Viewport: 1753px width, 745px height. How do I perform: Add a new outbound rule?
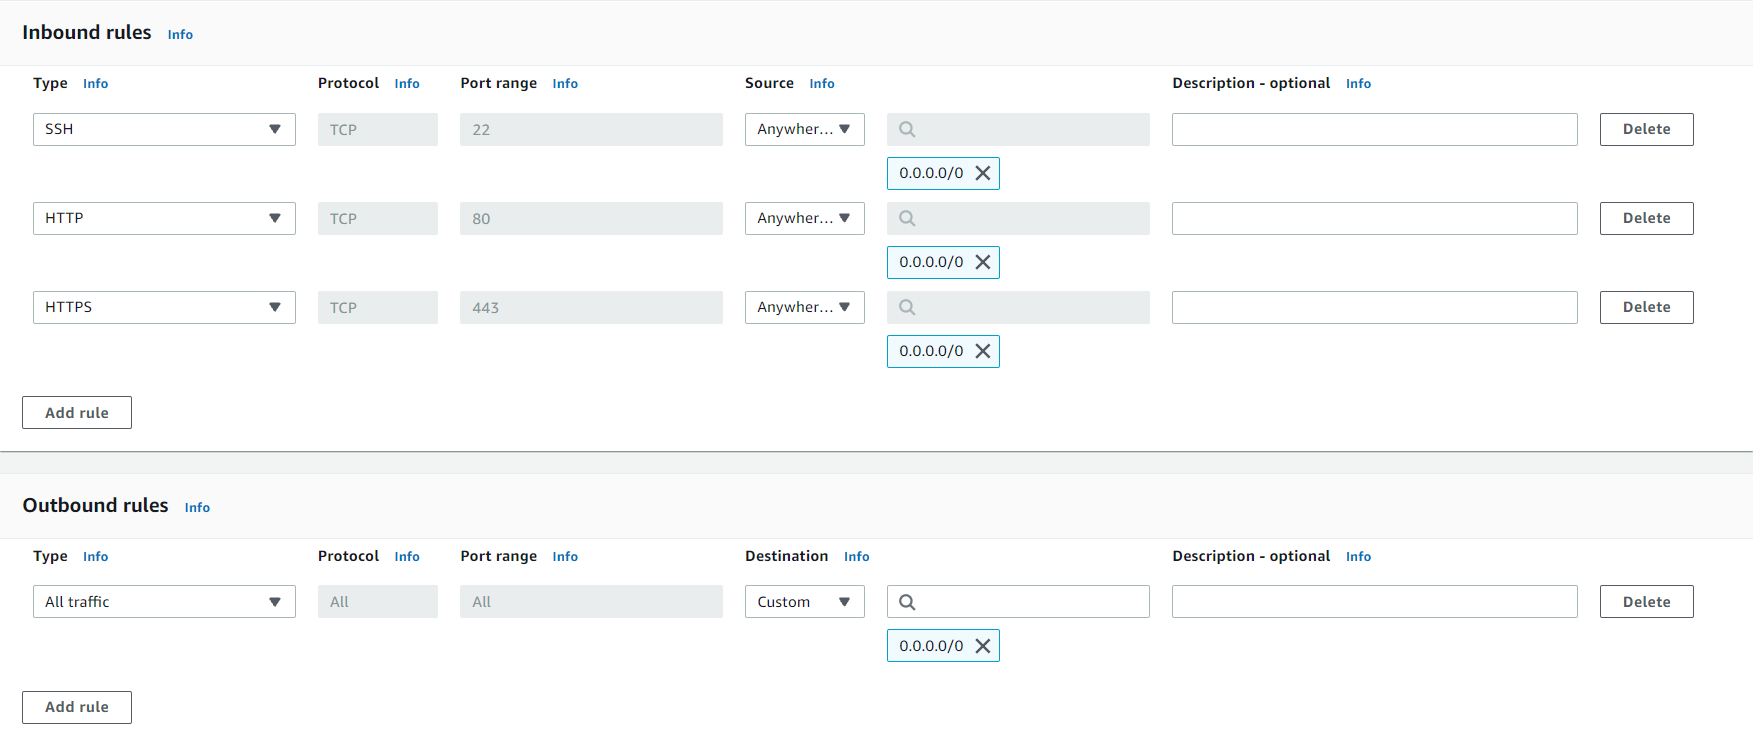tap(77, 707)
